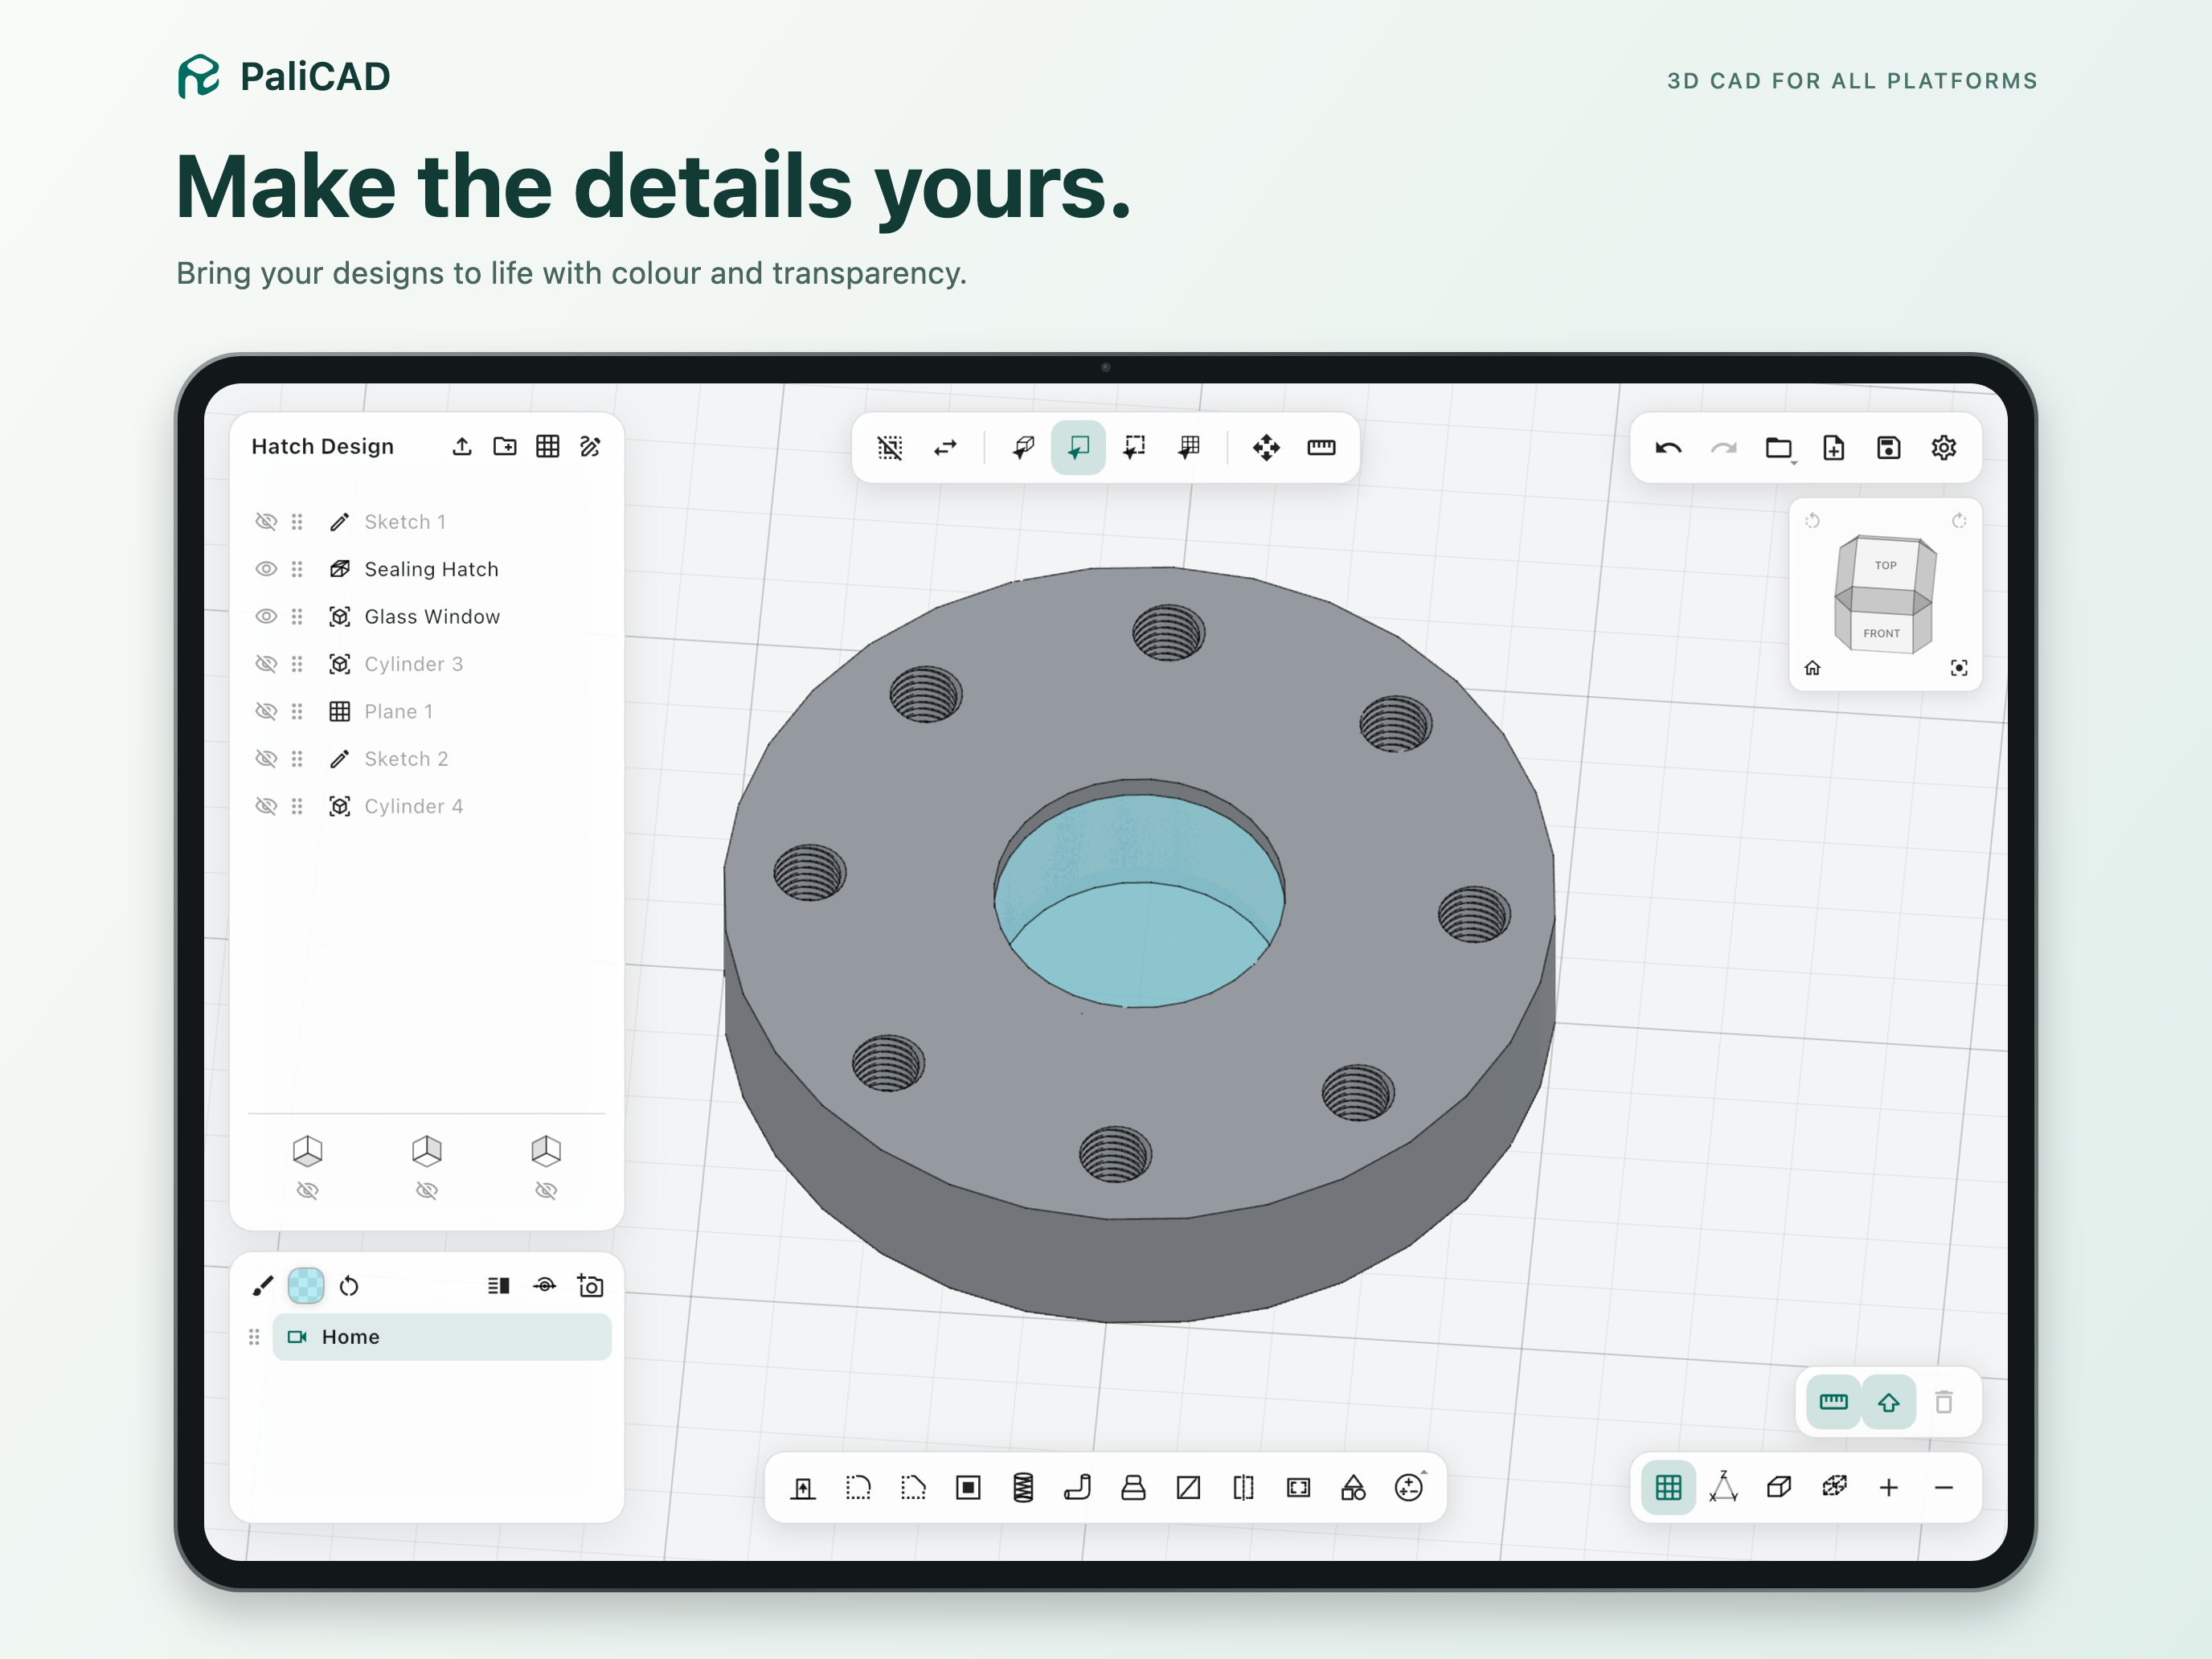
Task: Toggle the green ruler measurement button
Action: (1833, 1402)
